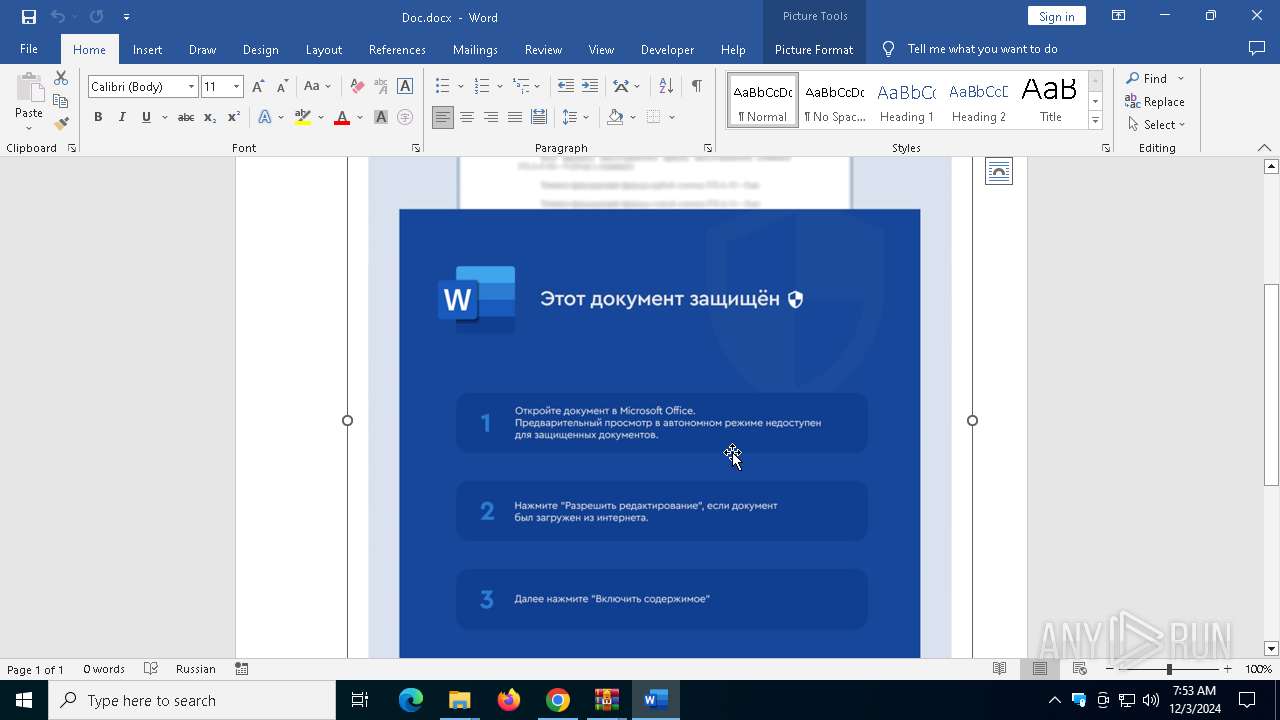Open Firefox from the taskbar
Screen dimensions: 1280x720
(509, 700)
